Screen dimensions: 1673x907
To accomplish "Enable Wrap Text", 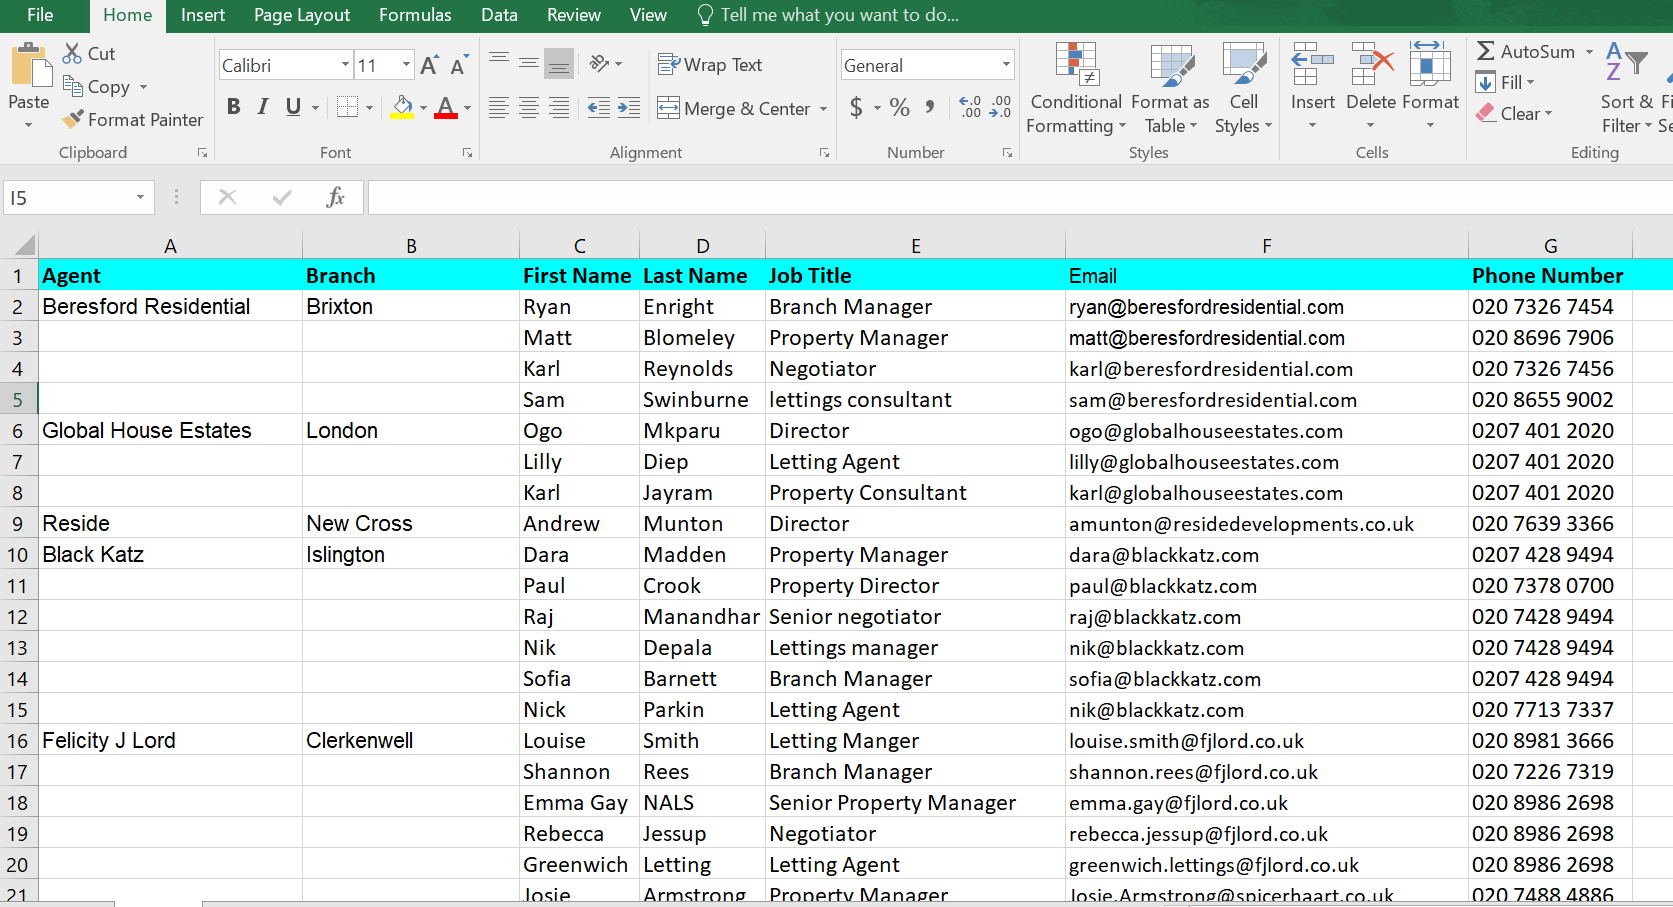I will coord(710,64).
